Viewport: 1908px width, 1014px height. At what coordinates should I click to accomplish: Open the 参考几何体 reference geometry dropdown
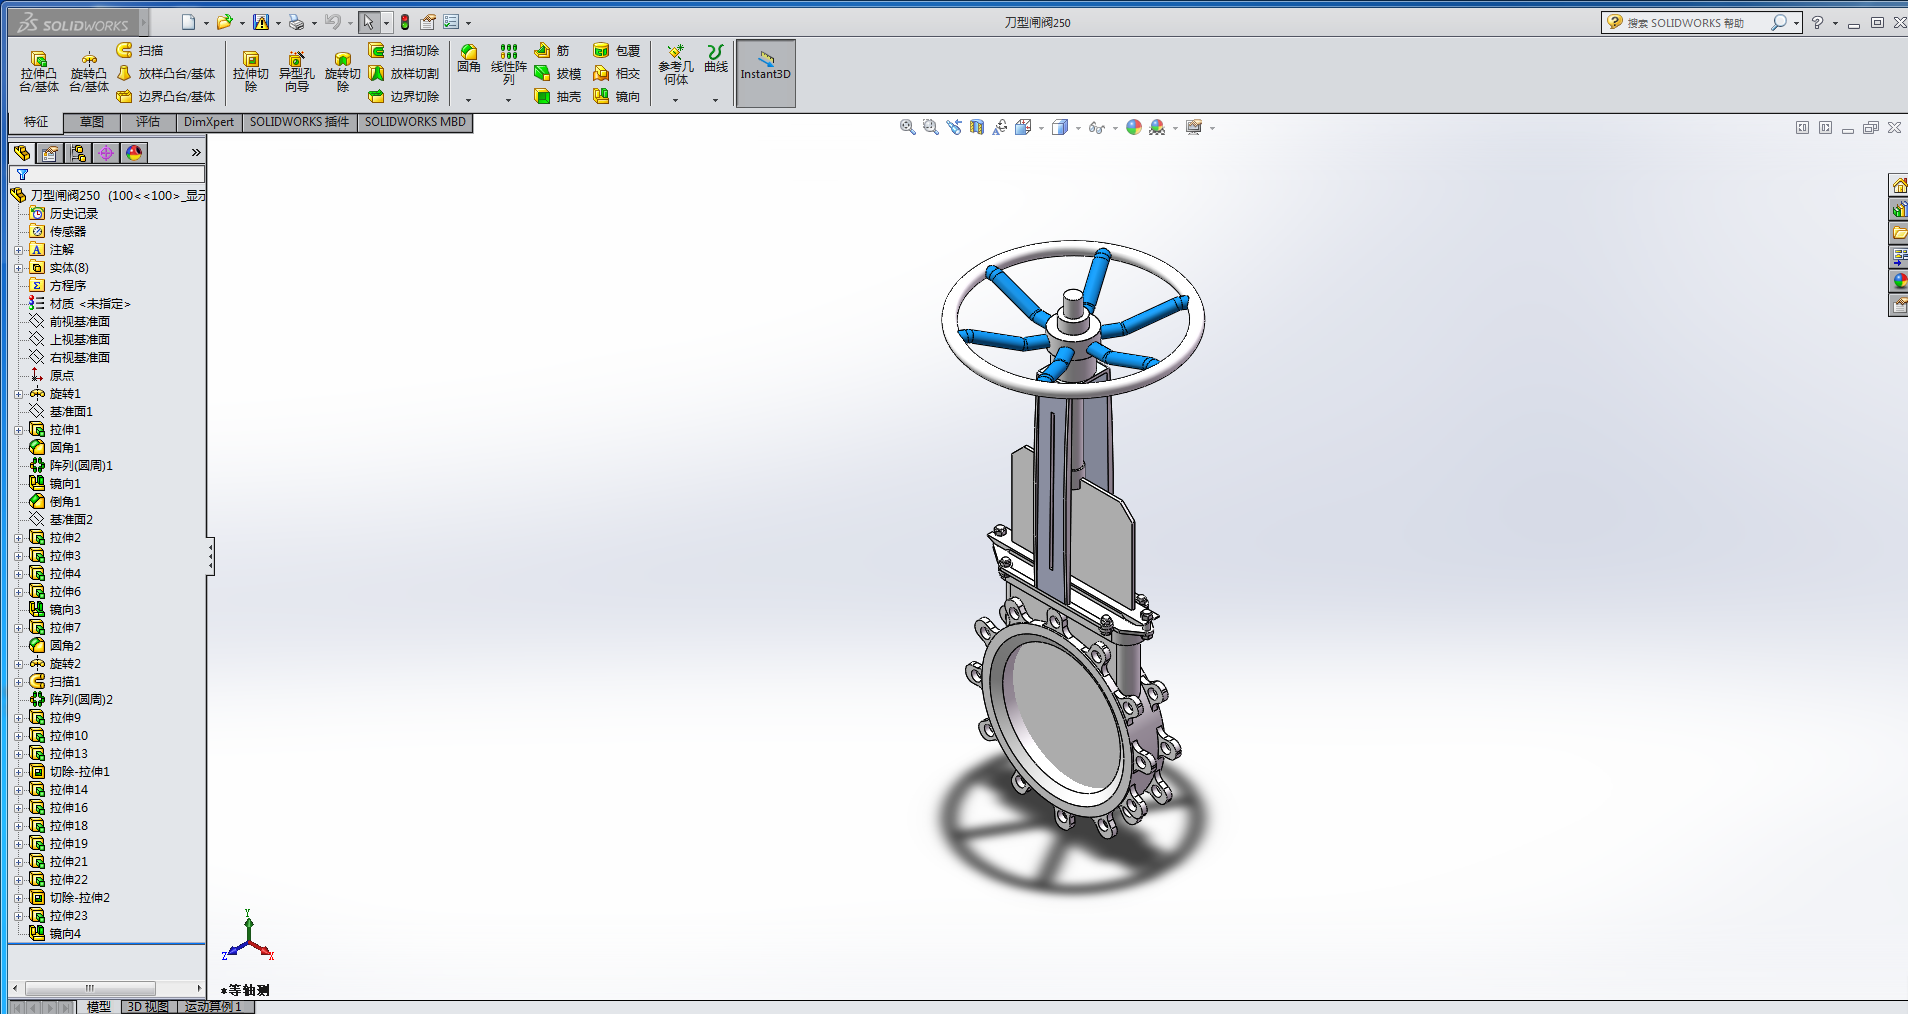click(x=675, y=99)
